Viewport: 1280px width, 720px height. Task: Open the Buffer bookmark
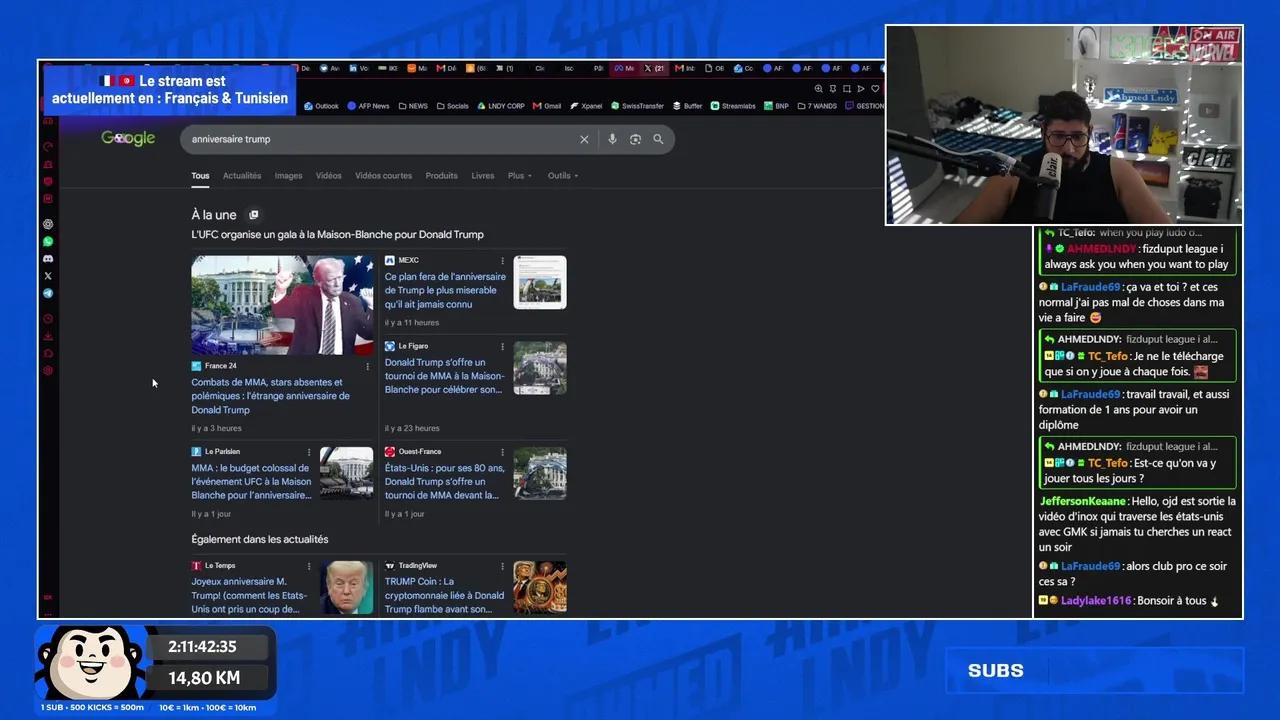click(x=688, y=106)
